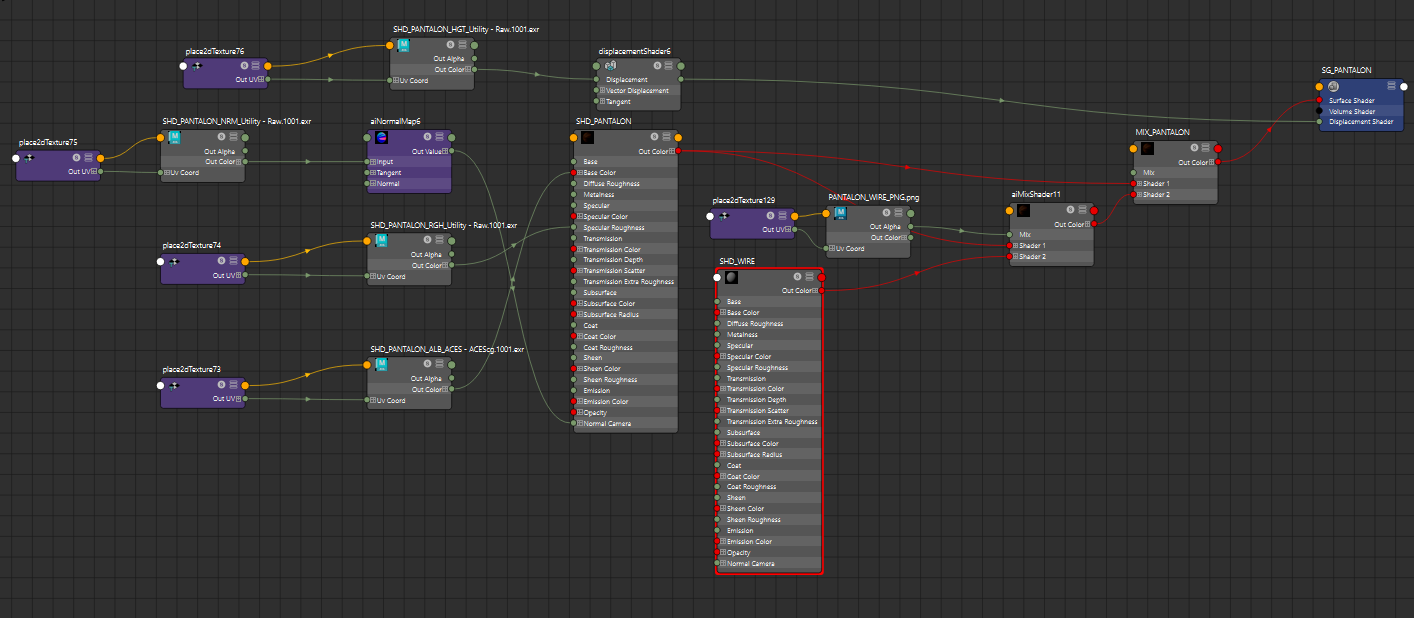Toggle solo on place2dTexture75 node
The width and height of the screenshot is (1414, 618).
[76, 158]
